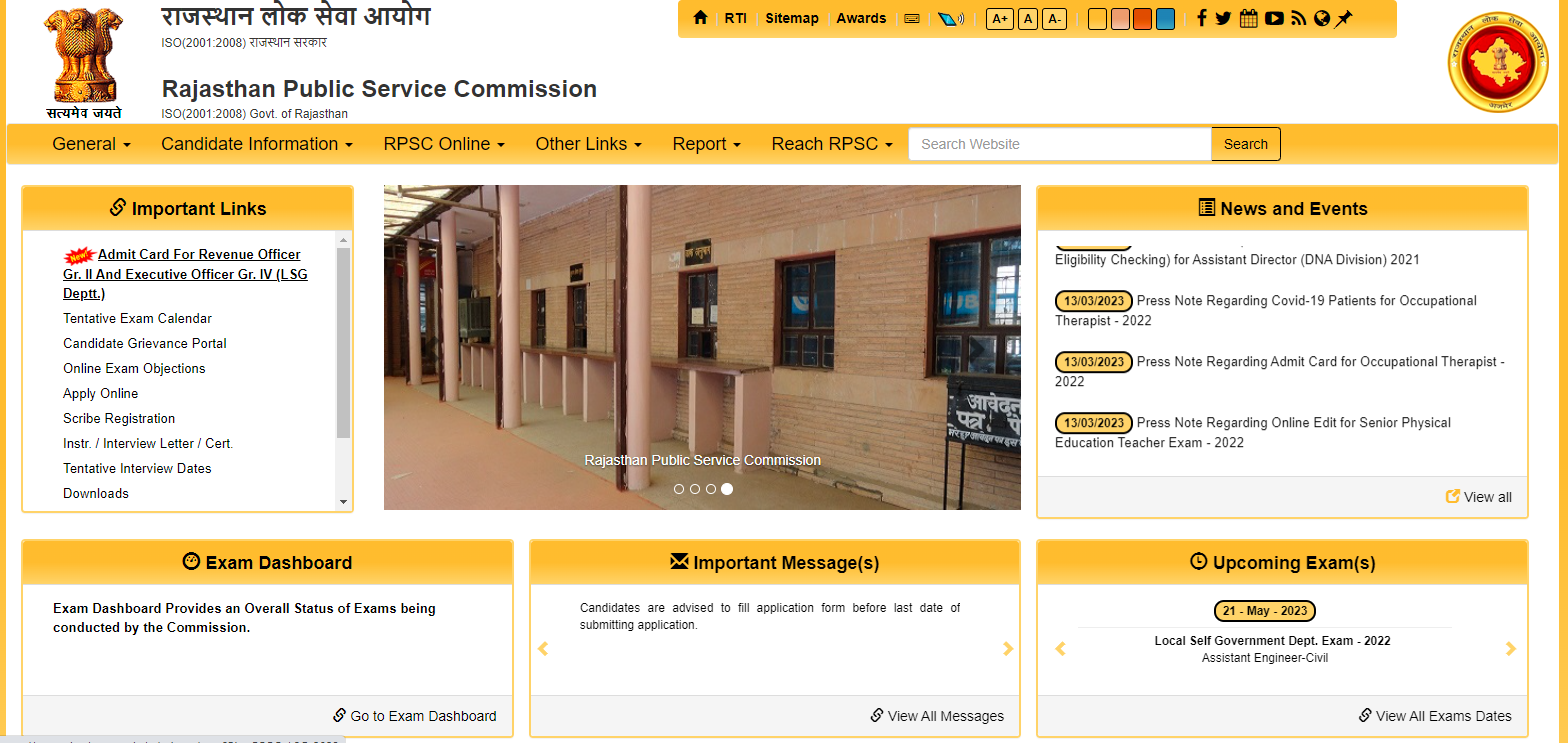1568x743 pixels.
Task: Select second slideshow indicator dot
Action: [x=695, y=489]
